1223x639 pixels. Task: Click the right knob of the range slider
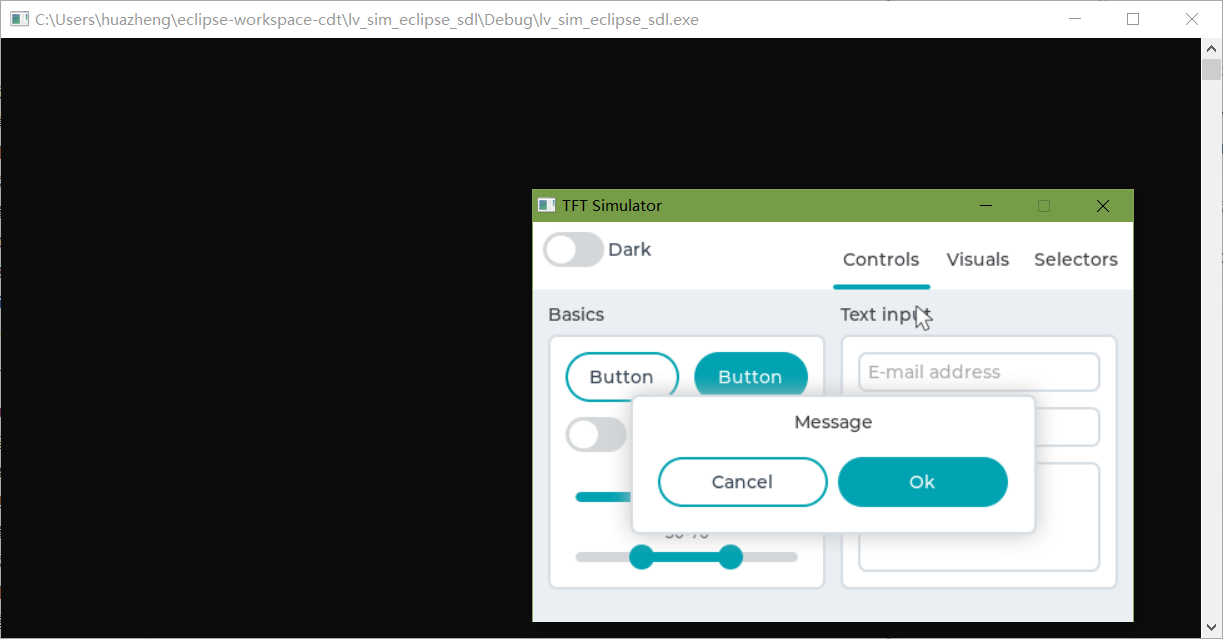(x=730, y=557)
